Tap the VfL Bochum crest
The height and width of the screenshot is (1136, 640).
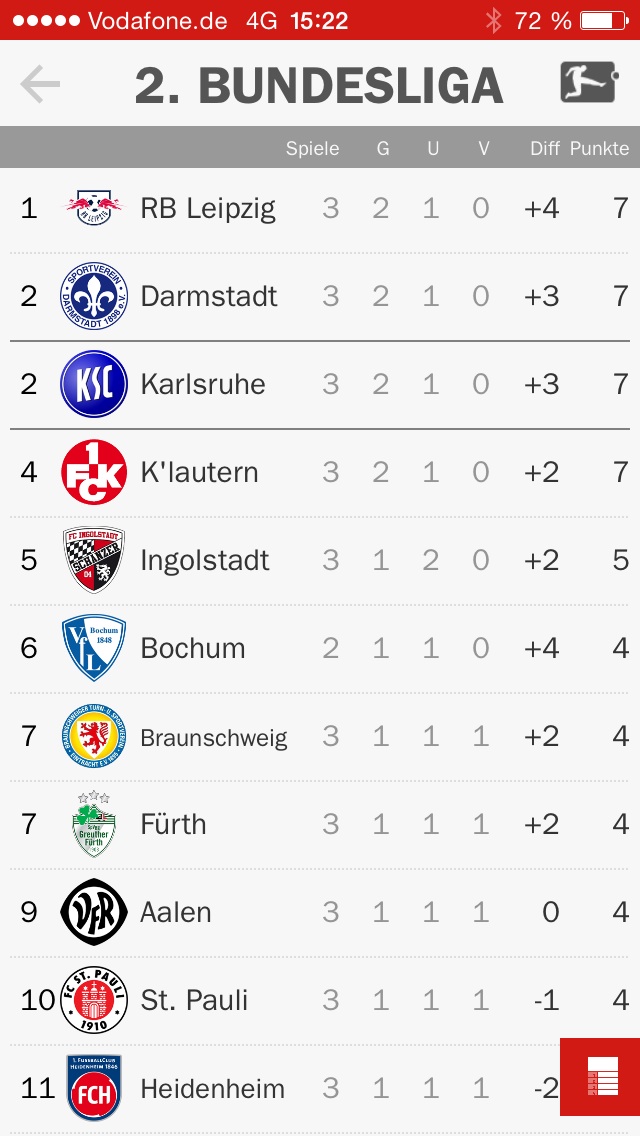[94, 648]
